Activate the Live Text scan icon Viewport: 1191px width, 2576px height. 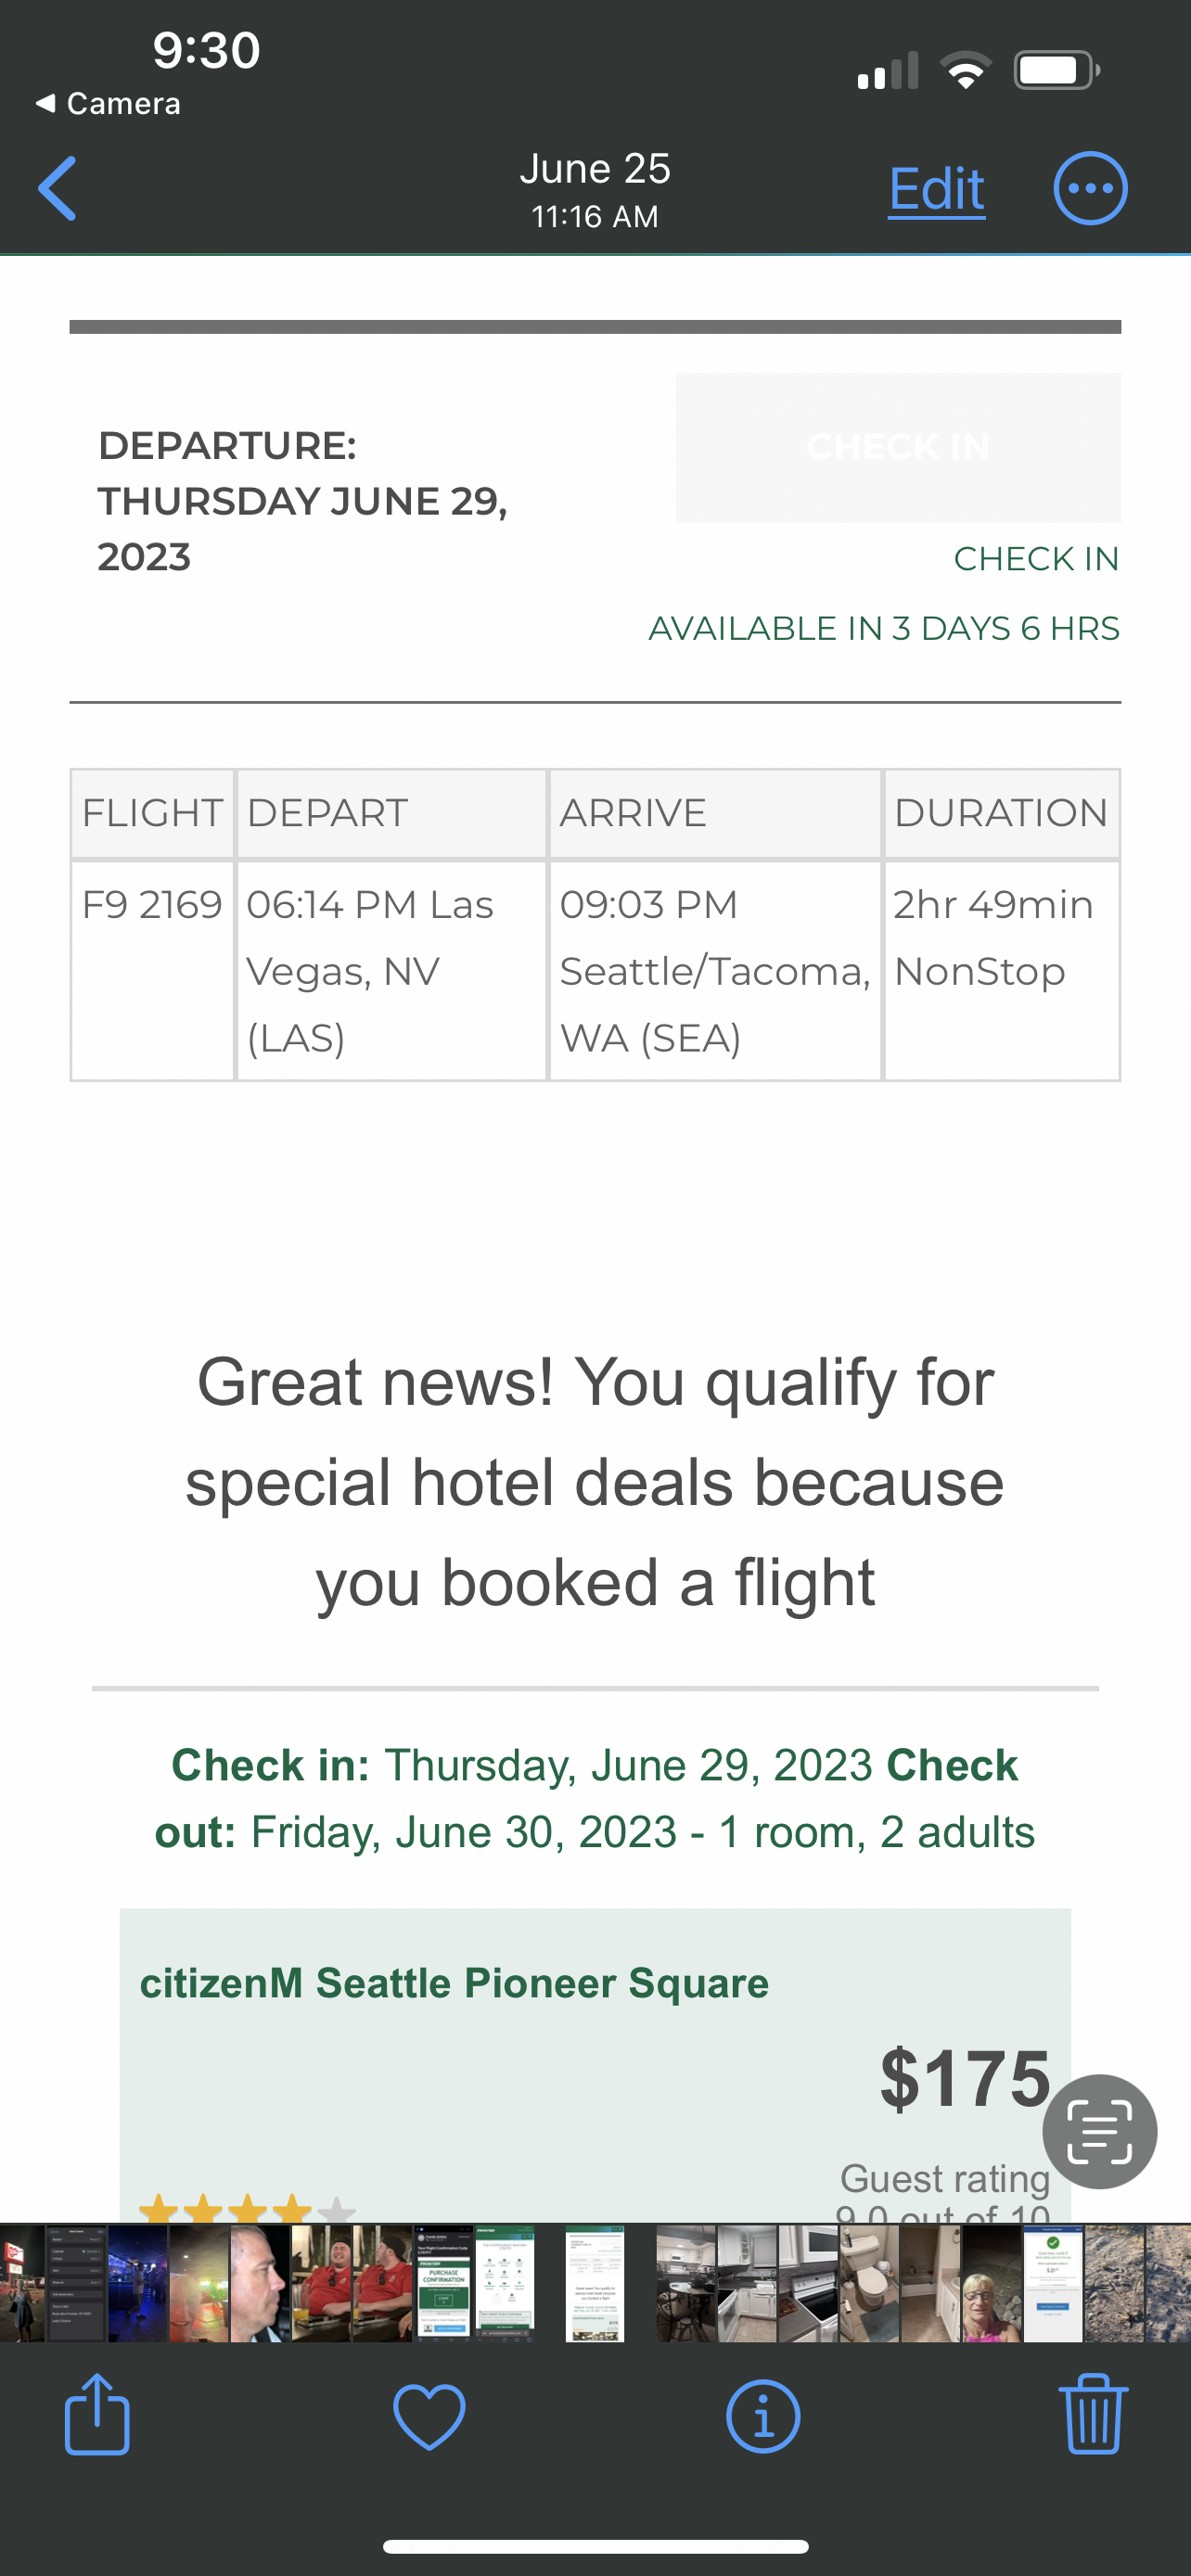[x=1099, y=2131]
